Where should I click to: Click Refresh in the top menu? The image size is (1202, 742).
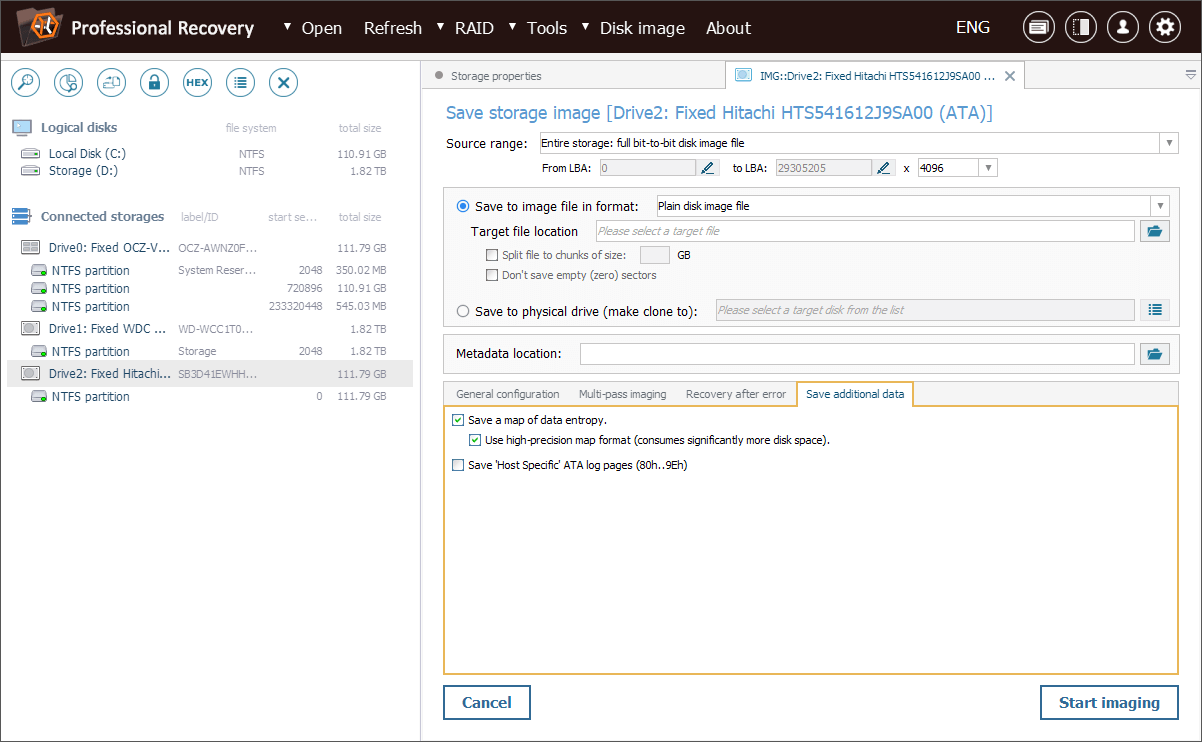(392, 28)
